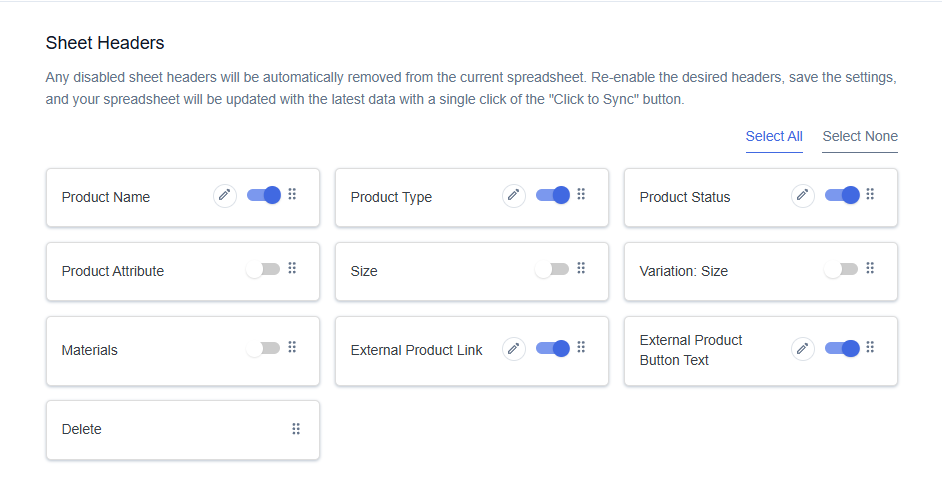Switch on the Materials toggle

(263, 349)
